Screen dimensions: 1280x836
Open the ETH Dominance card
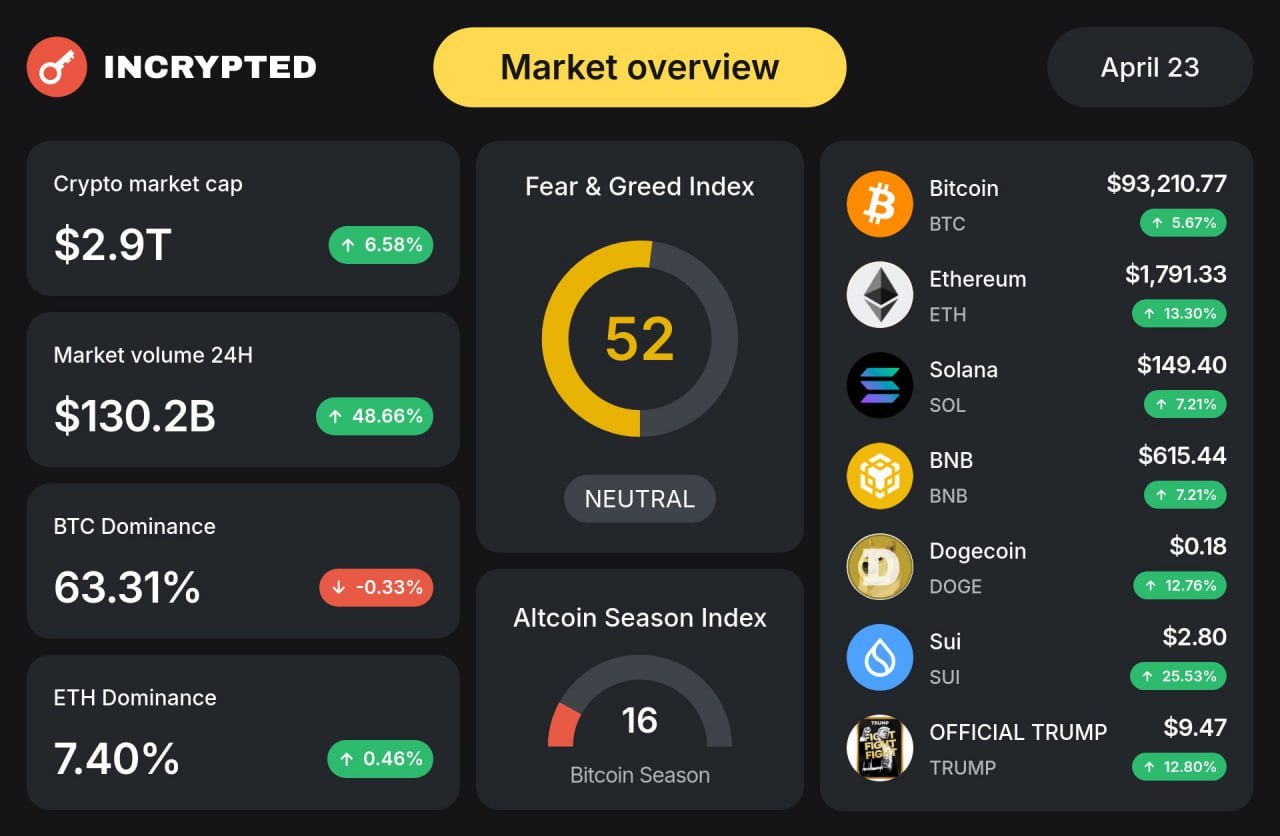point(243,732)
